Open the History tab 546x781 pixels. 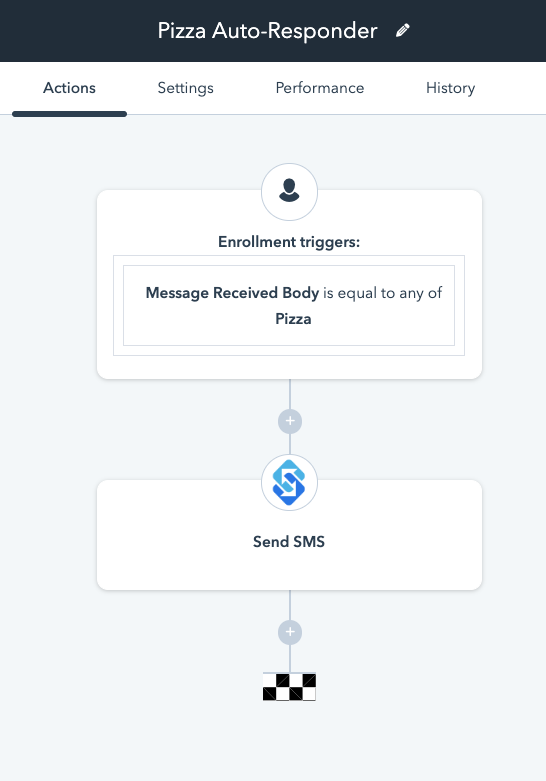pos(450,88)
